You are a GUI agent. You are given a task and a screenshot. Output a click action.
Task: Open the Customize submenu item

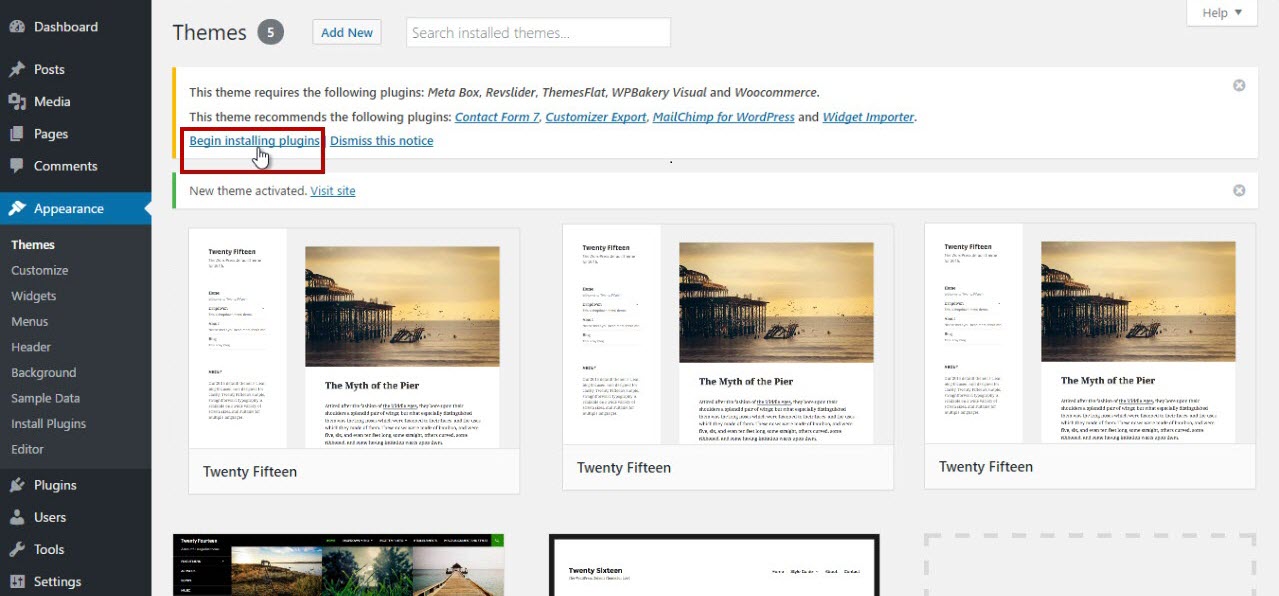40,270
